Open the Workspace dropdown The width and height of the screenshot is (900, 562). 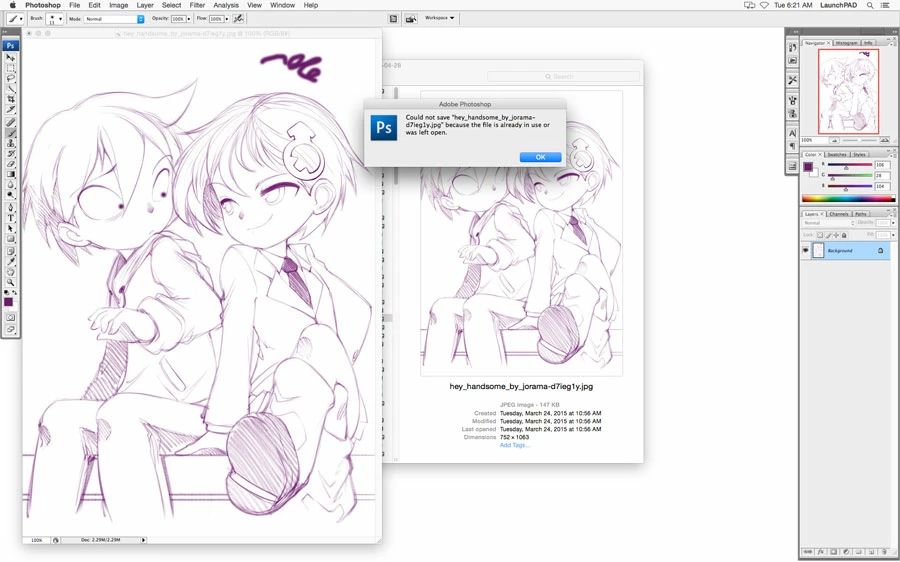point(439,18)
